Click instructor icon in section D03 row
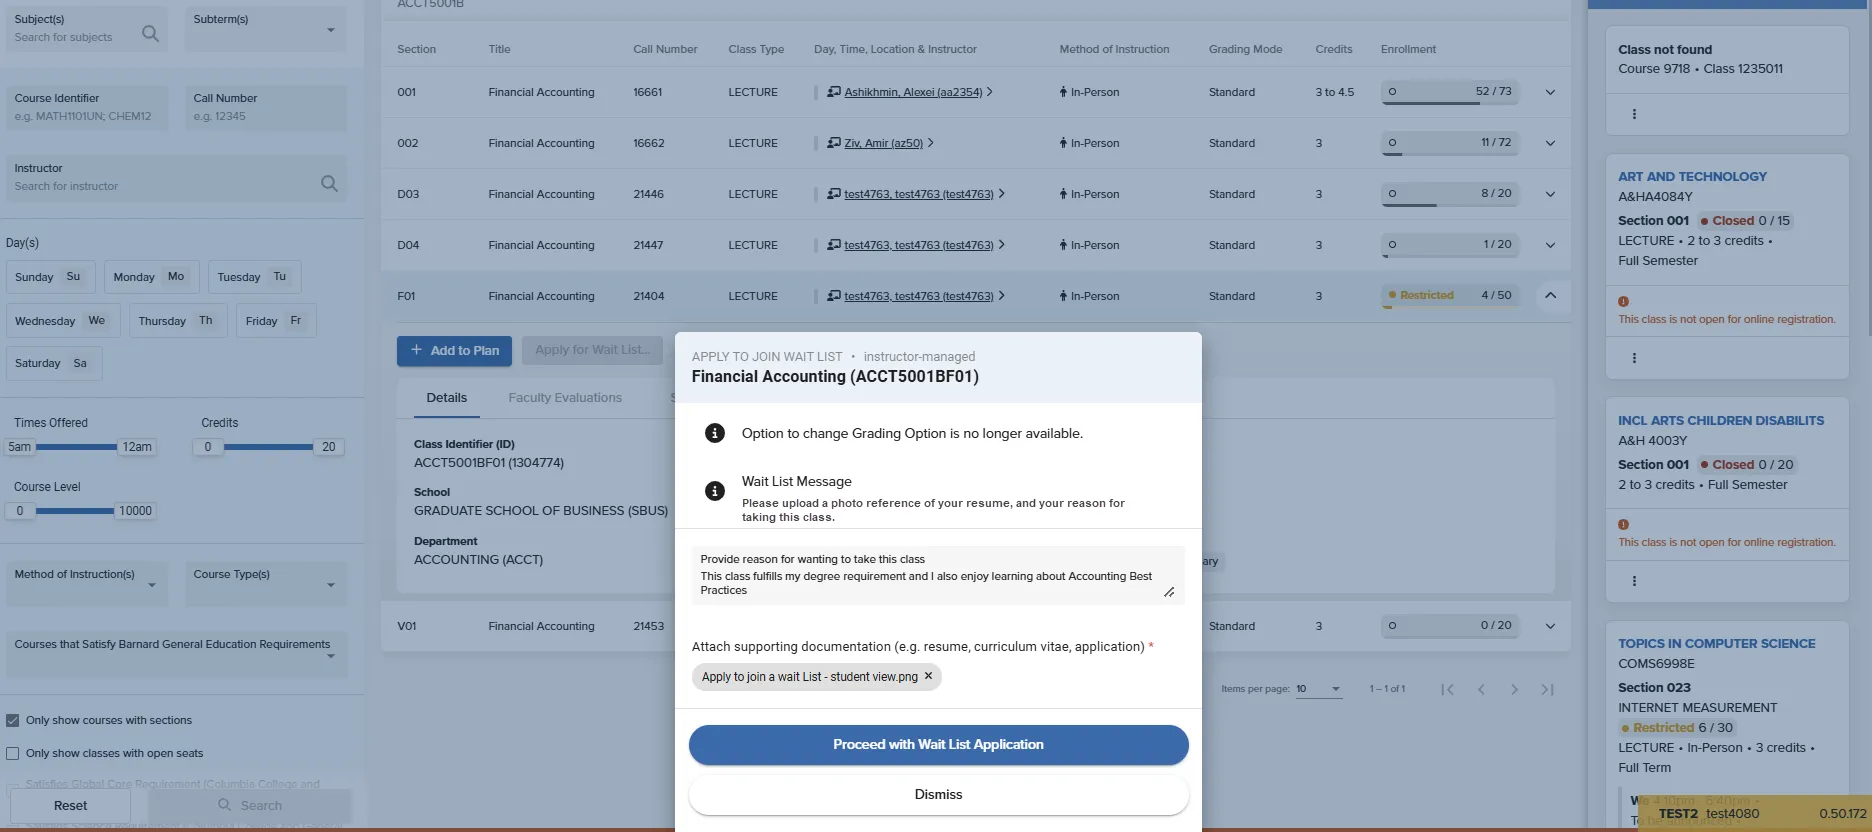Image resolution: width=1872 pixels, height=832 pixels. [834, 194]
